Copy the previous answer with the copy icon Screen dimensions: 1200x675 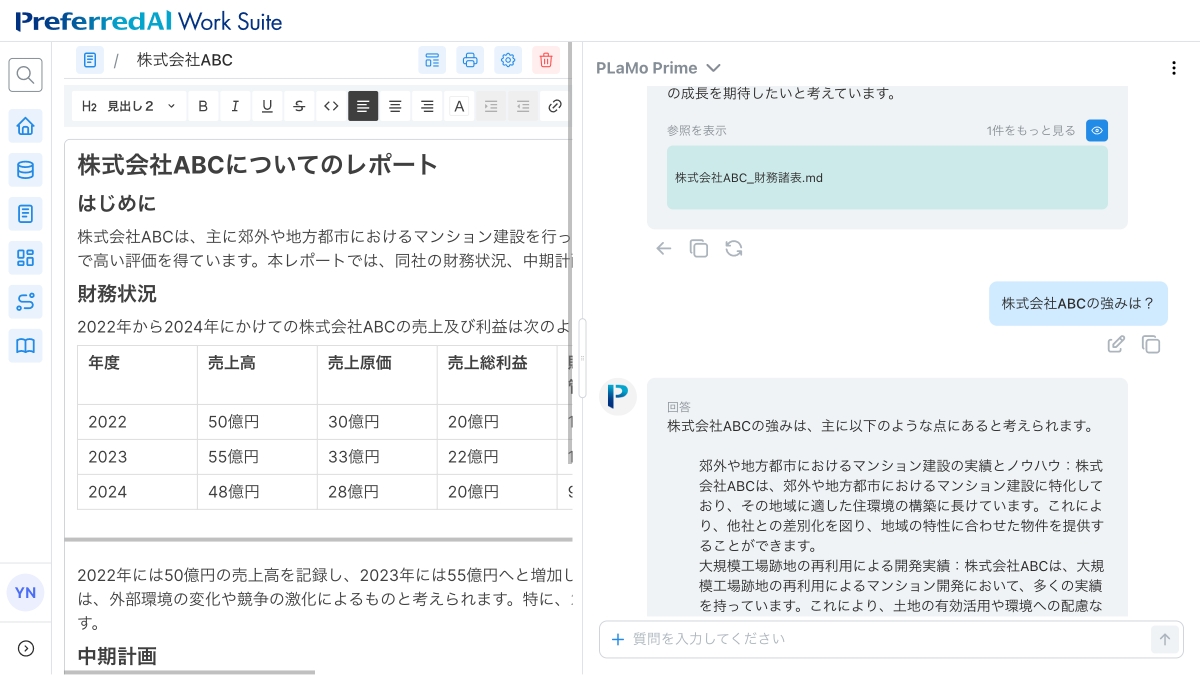pos(699,248)
